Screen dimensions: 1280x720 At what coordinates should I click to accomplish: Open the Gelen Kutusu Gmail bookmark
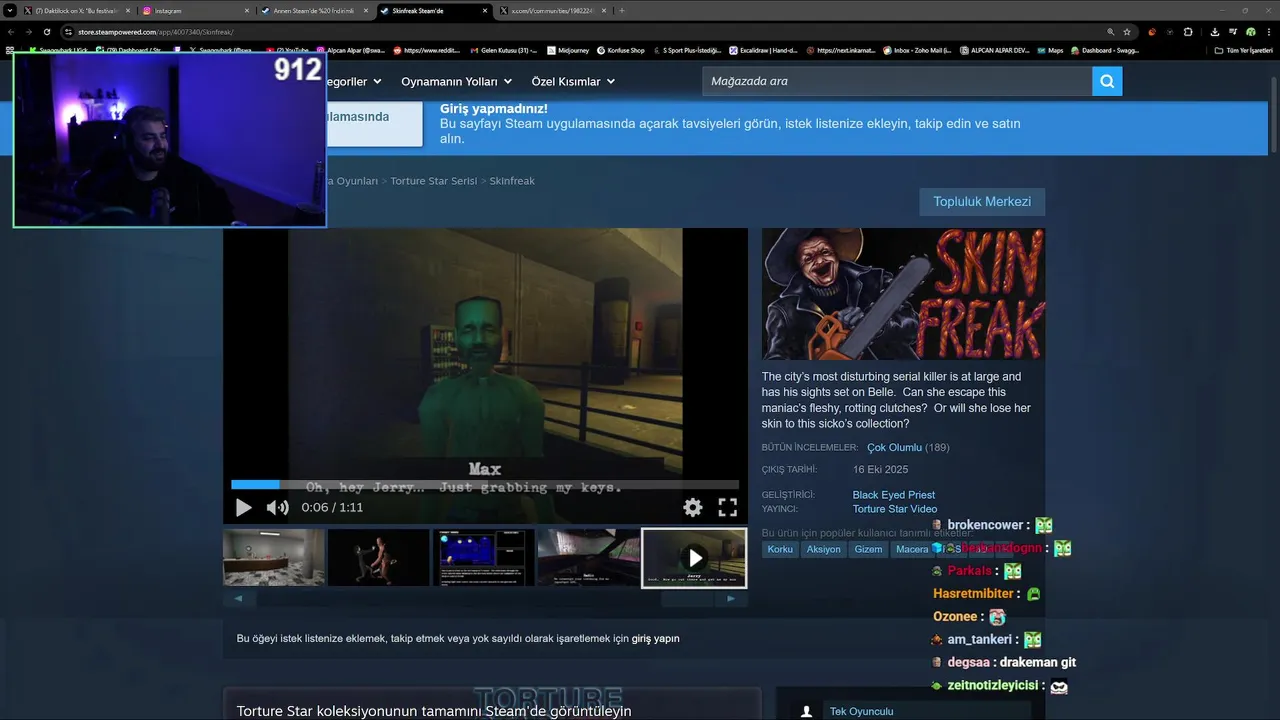pos(504,50)
